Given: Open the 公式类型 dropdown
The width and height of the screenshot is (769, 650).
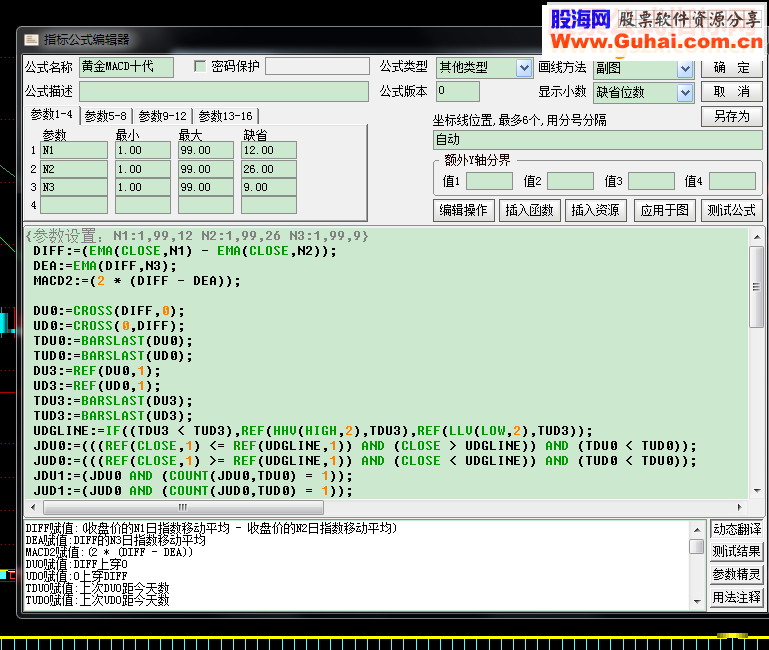Looking at the screenshot, I should [524, 68].
